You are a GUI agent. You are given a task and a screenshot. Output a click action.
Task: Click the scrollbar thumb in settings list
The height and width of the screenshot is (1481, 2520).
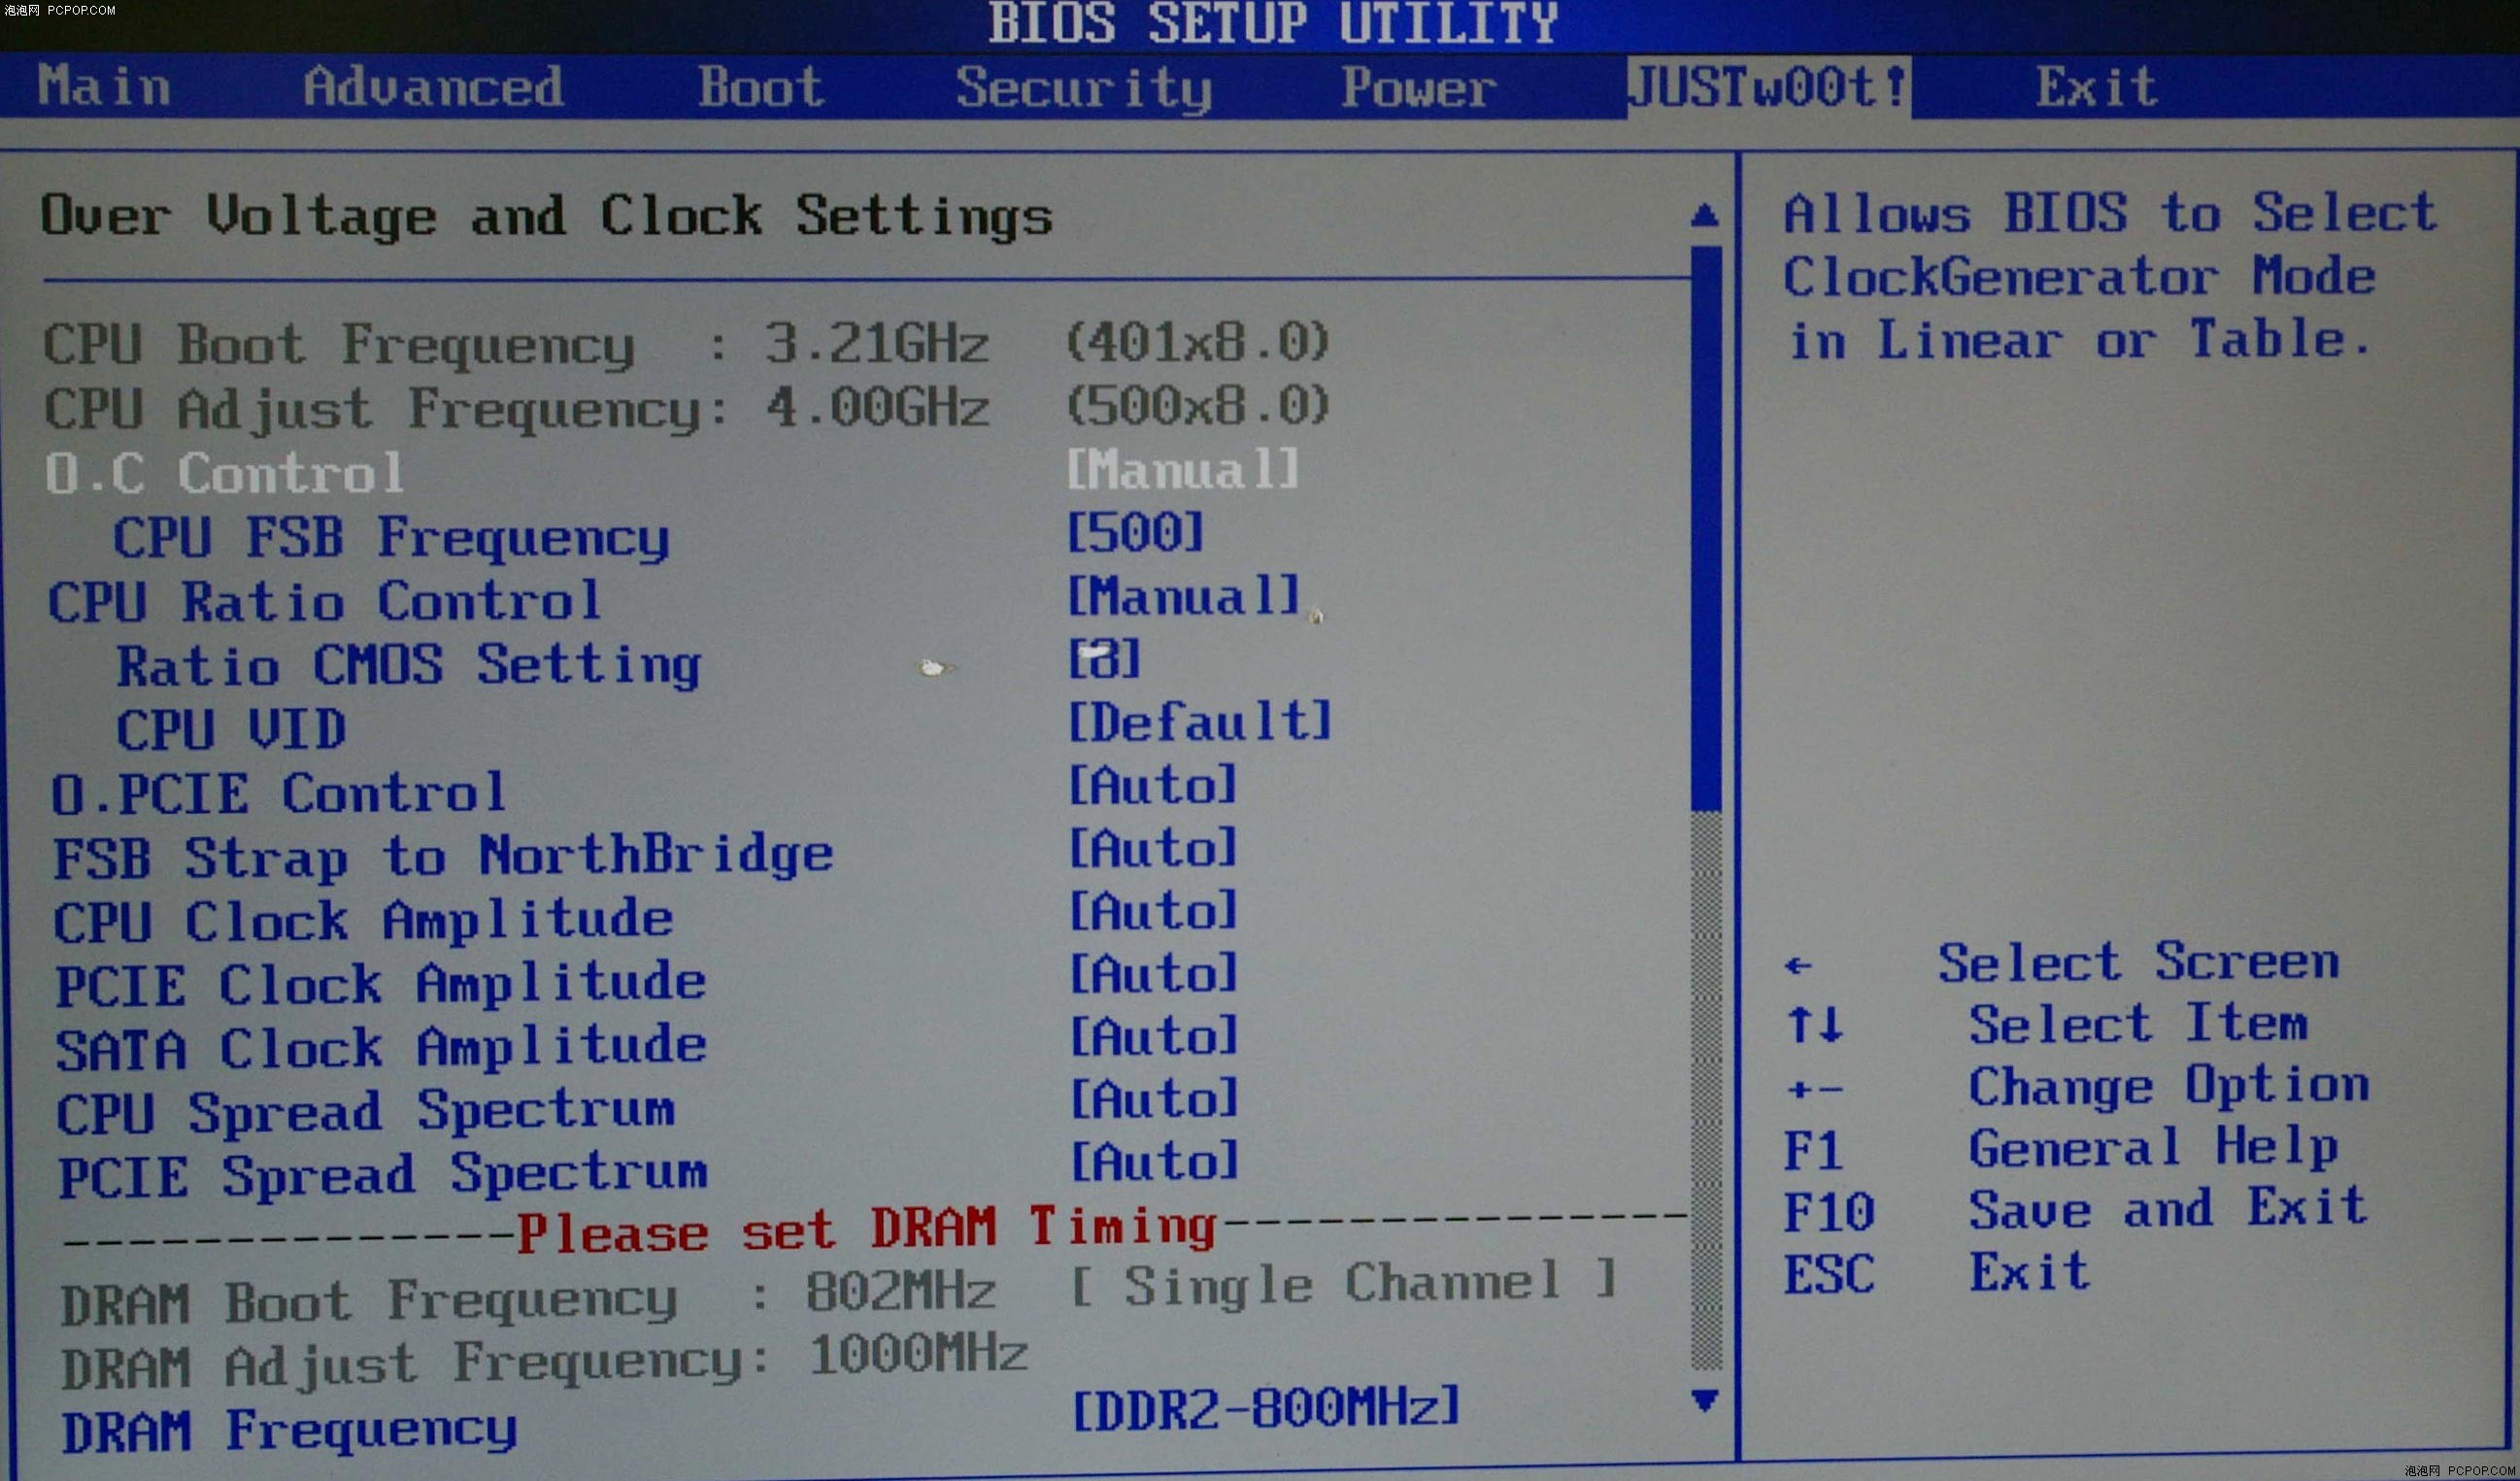click(x=1706, y=528)
